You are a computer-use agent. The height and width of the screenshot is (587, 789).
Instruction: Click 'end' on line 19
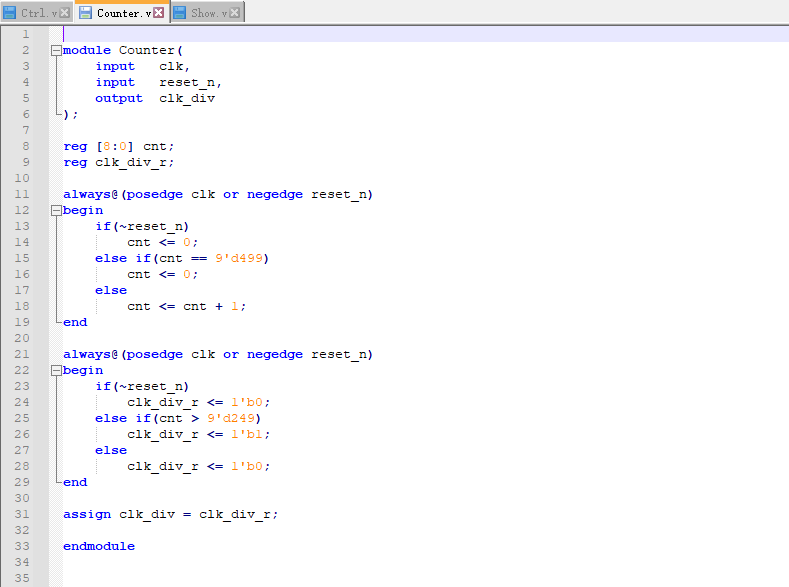75,322
